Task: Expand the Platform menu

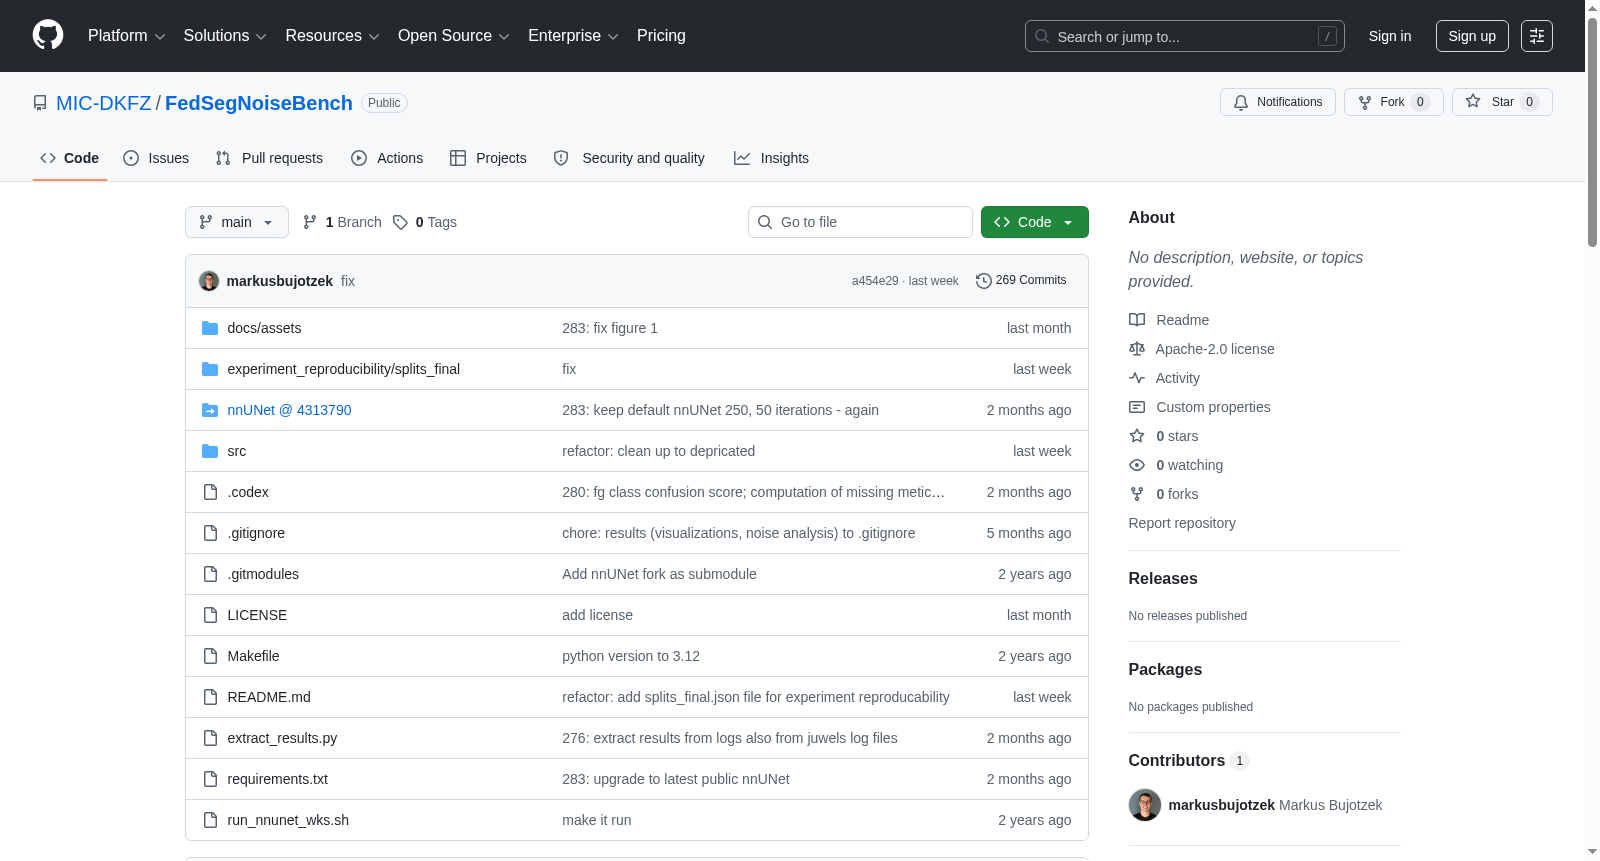Action: [126, 36]
